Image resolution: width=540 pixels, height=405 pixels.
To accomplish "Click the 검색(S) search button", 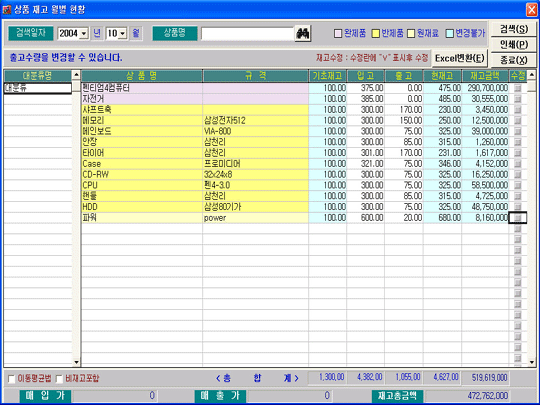I will [x=513, y=29].
